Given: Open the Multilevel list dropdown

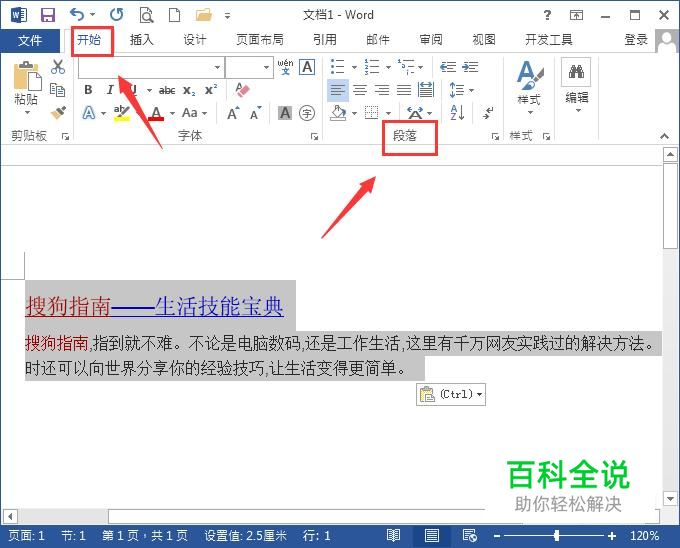Looking at the screenshot, I should coord(421,67).
